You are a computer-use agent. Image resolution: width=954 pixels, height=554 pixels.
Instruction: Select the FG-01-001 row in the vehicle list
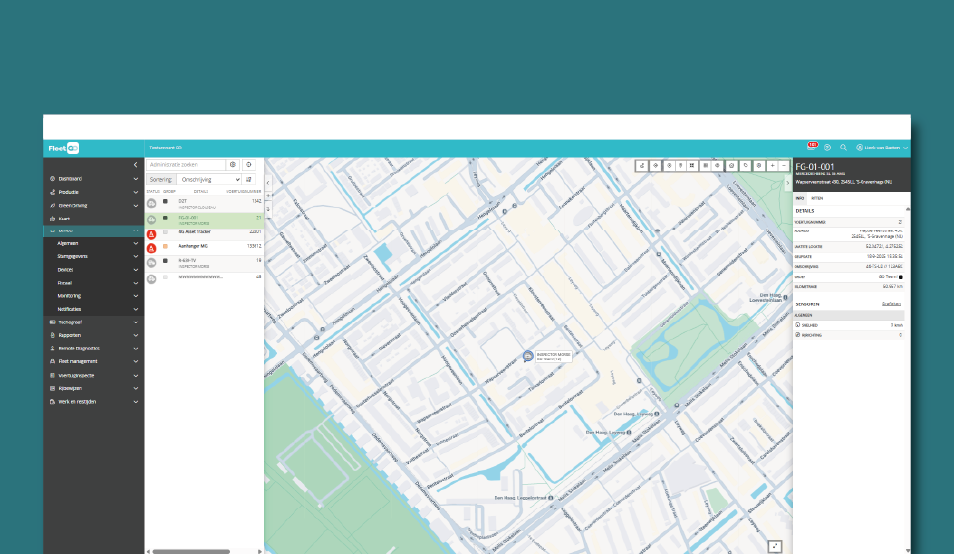coord(204,220)
